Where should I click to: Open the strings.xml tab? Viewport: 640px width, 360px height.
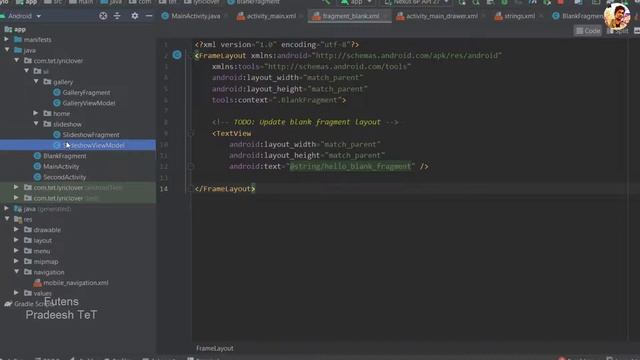click(516, 16)
